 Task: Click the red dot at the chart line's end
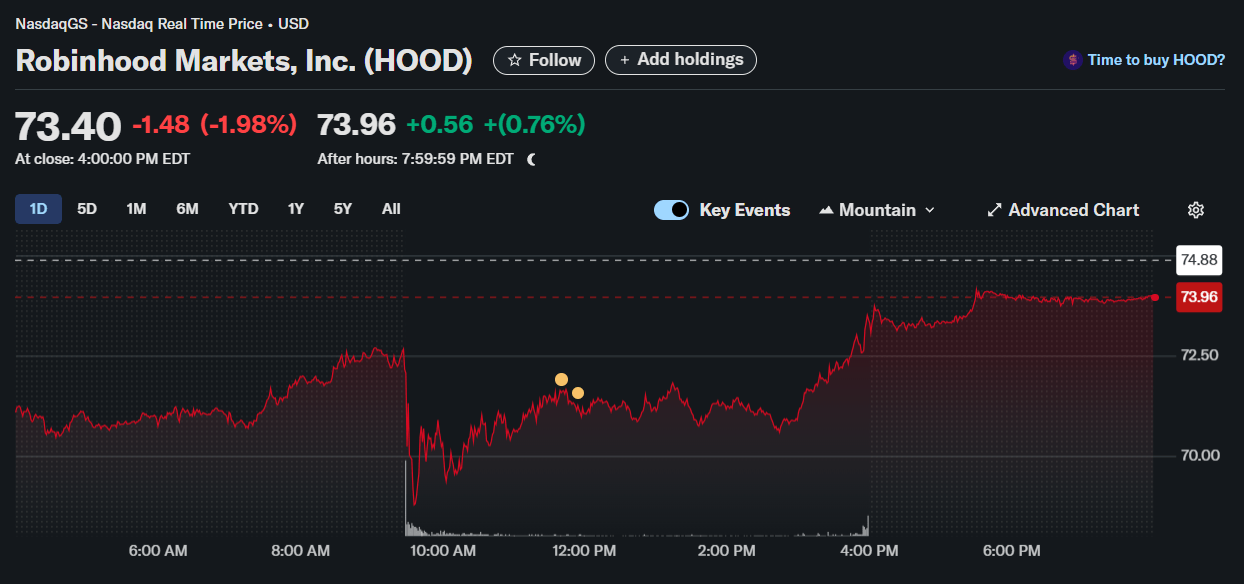coord(1155,297)
